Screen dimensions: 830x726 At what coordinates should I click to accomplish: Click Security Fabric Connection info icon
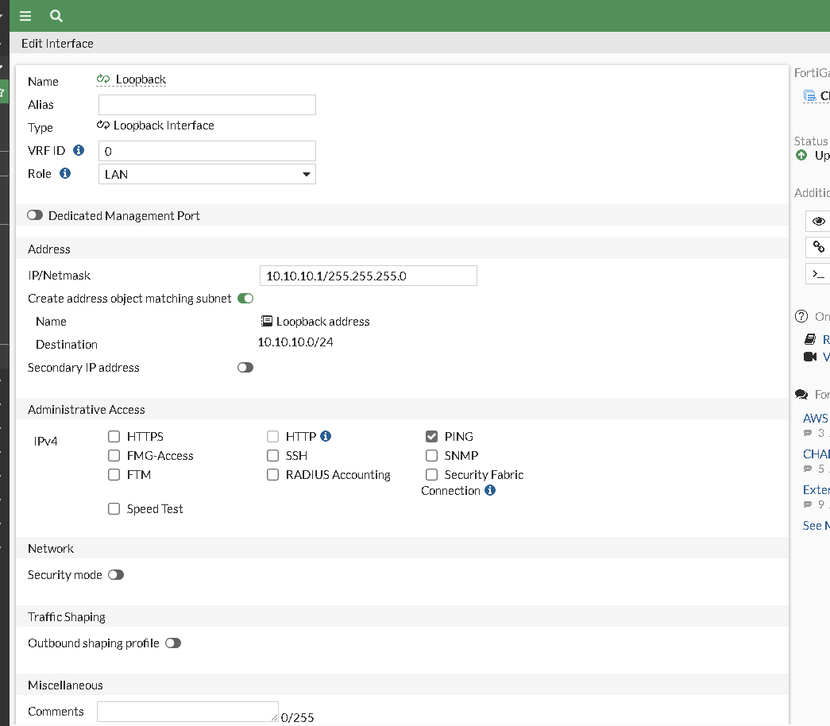[490, 490]
